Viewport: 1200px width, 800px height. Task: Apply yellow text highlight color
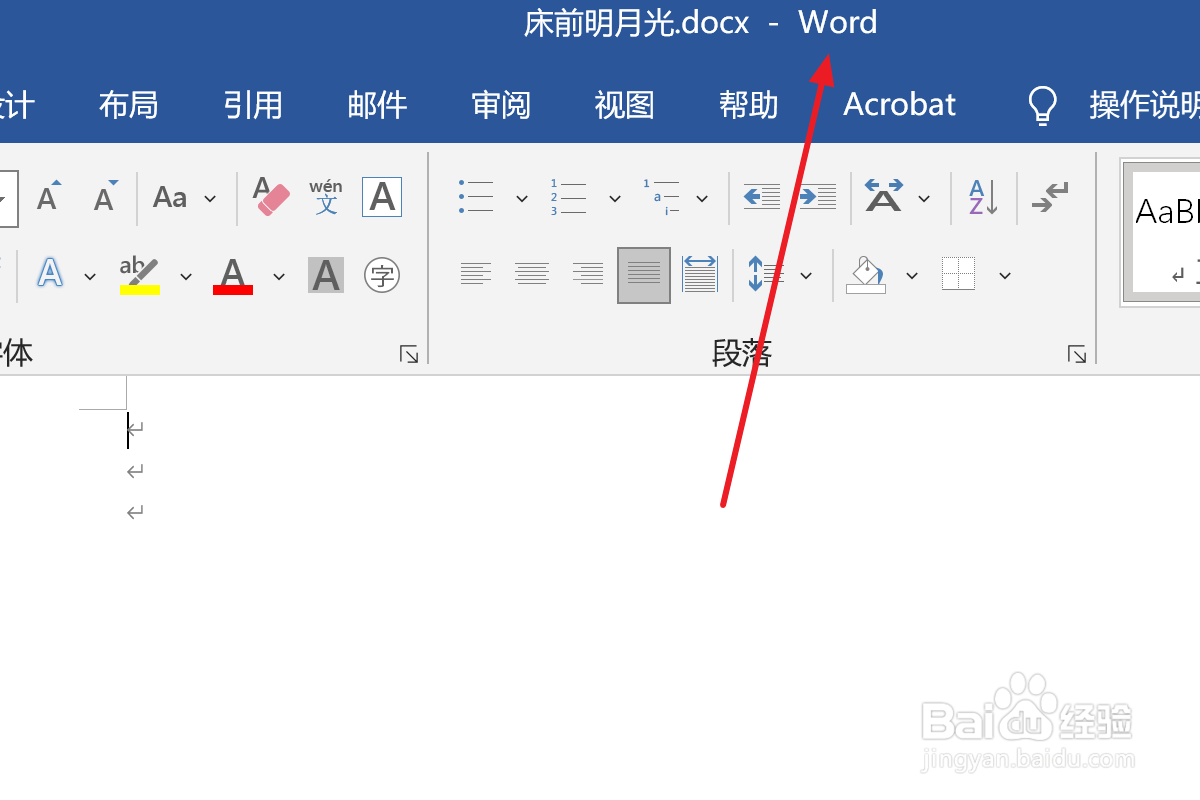click(x=139, y=274)
